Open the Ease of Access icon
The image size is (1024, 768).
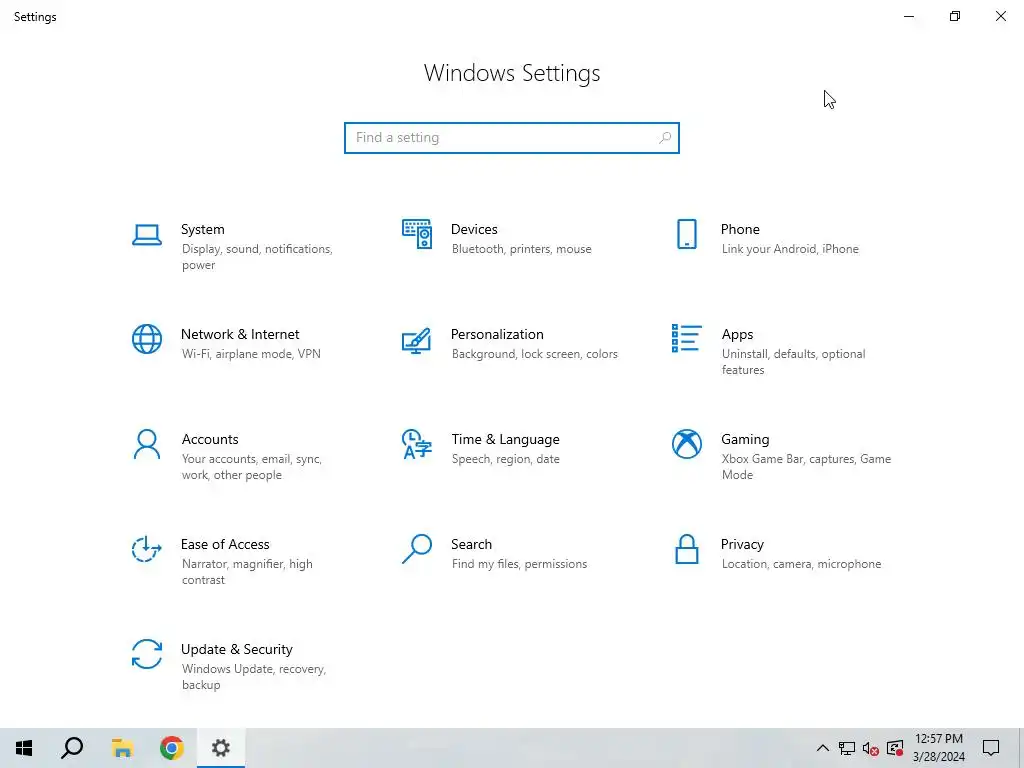pyautogui.click(x=147, y=549)
